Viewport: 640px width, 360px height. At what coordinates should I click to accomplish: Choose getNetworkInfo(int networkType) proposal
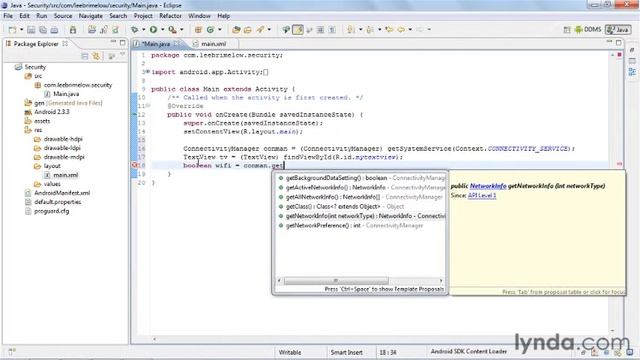pyautogui.click(x=361, y=216)
